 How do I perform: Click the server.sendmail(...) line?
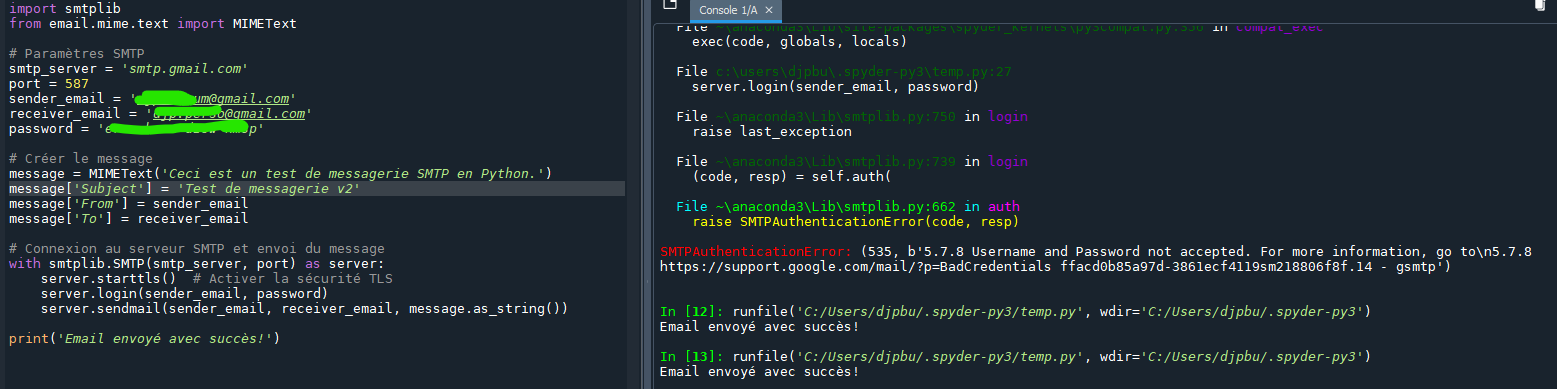click(x=305, y=309)
